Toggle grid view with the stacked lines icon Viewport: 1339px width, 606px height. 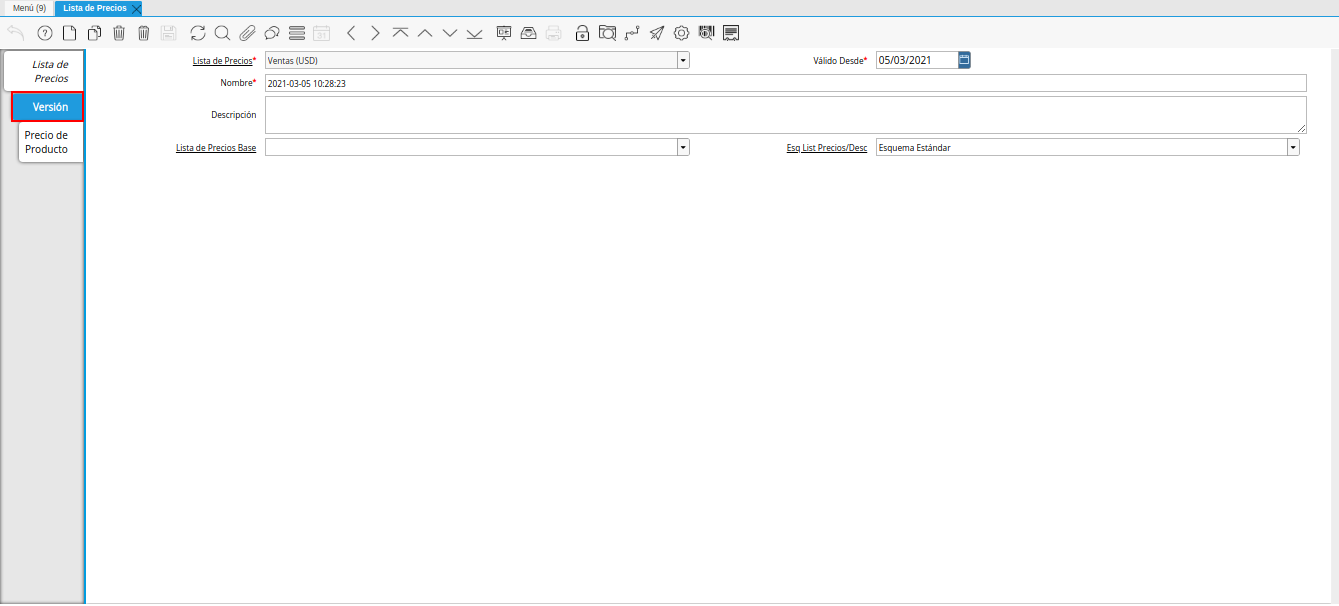(296, 33)
